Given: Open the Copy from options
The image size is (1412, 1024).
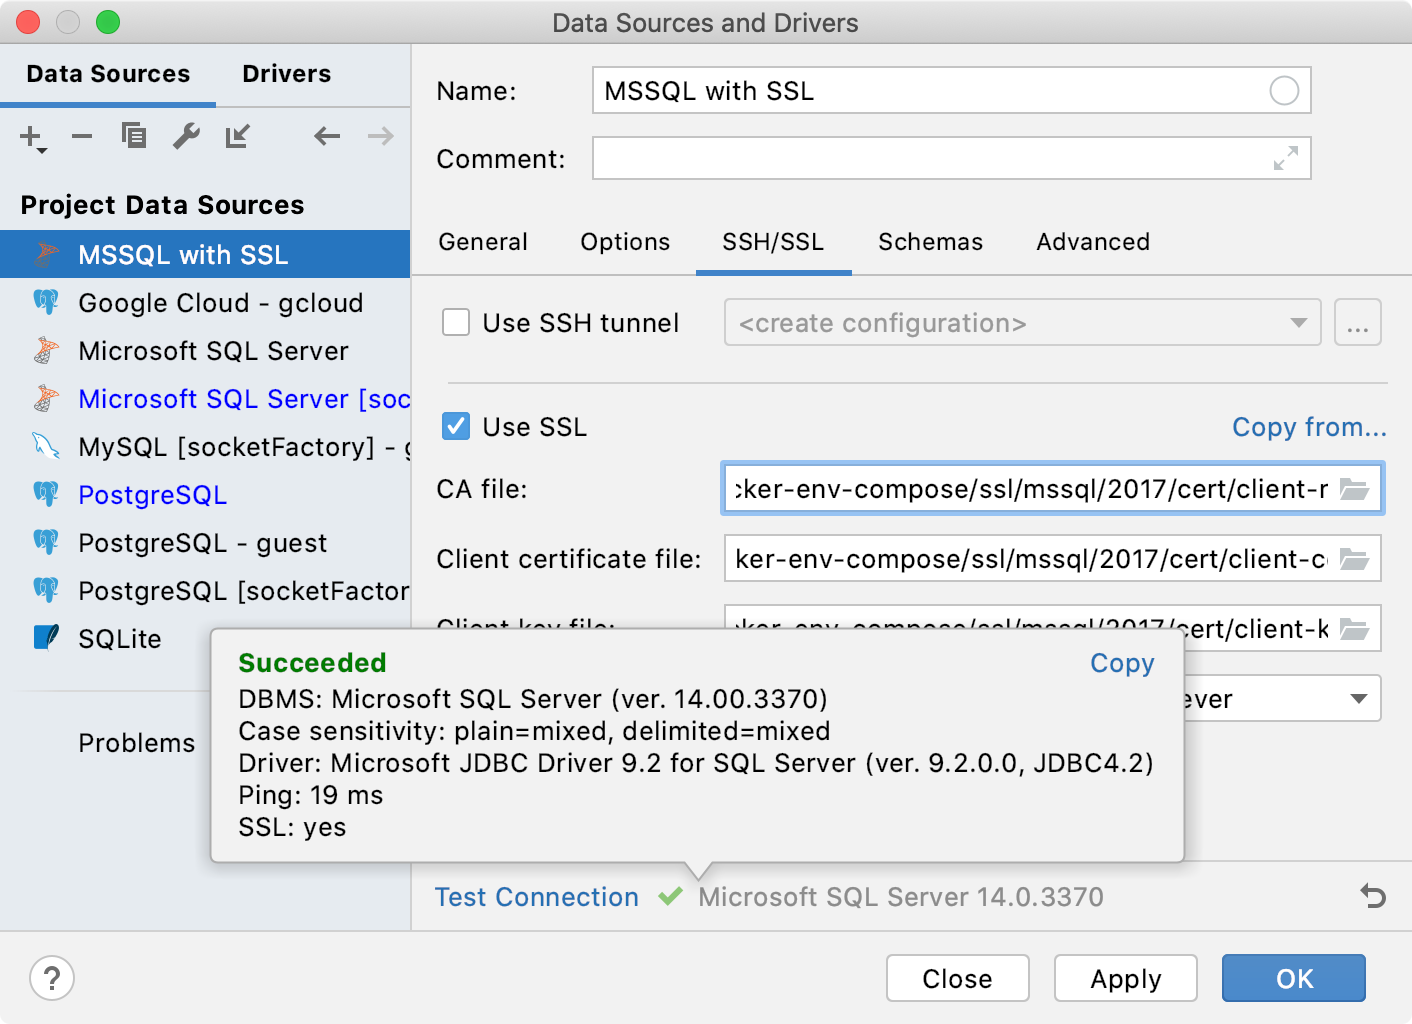Looking at the screenshot, I should coord(1309,427).
